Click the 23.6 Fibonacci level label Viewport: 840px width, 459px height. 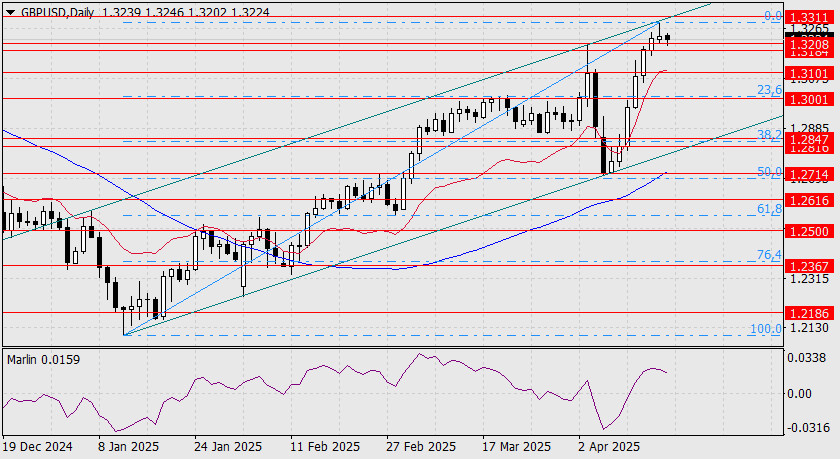[769, 90]
